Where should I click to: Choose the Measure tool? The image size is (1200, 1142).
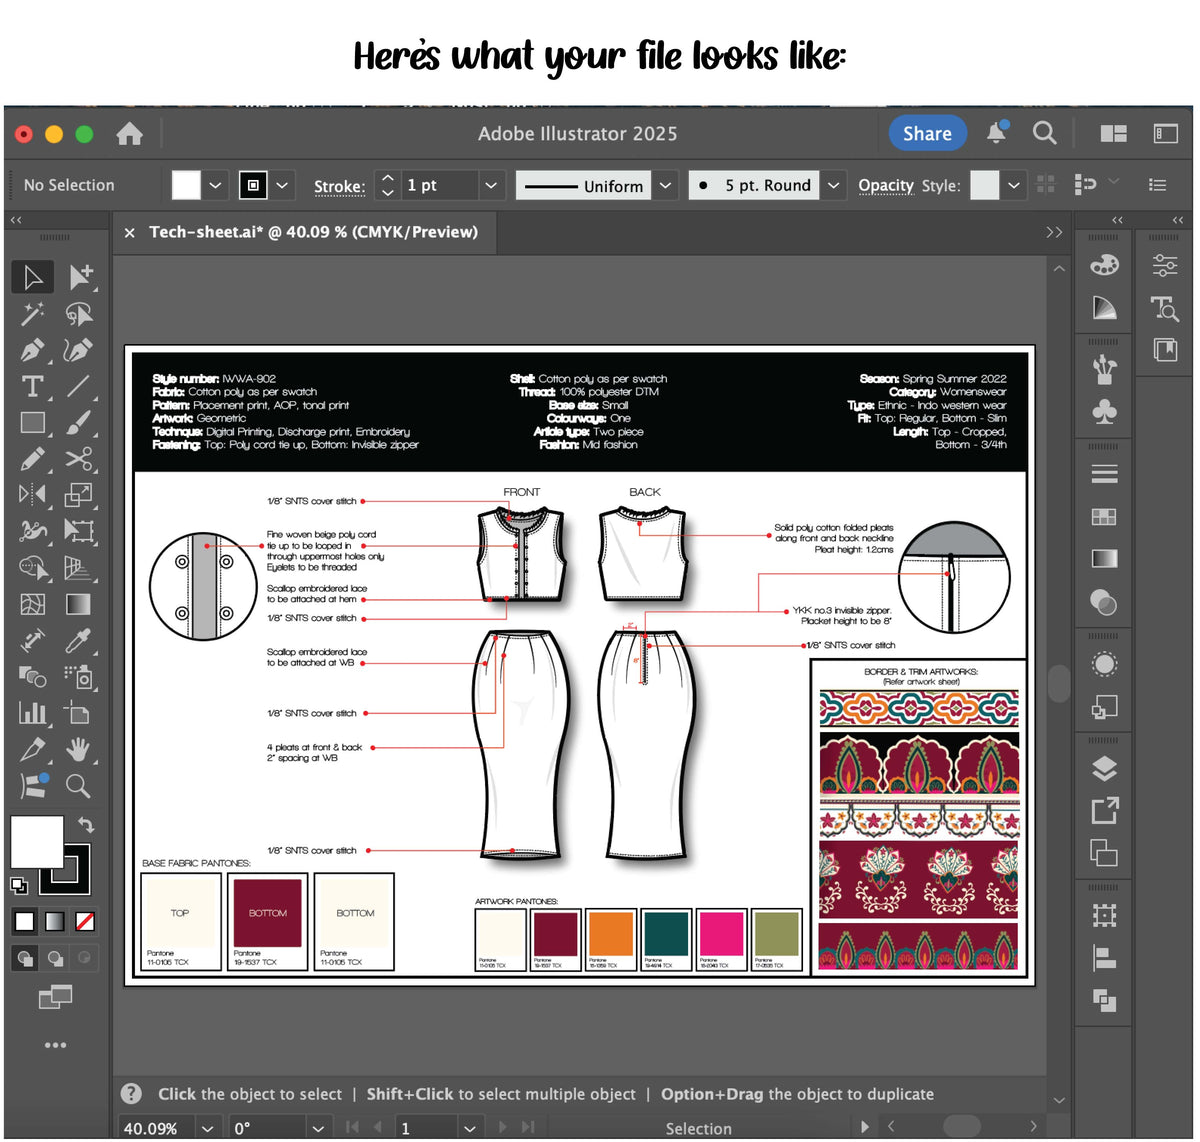tap(33, 640)
